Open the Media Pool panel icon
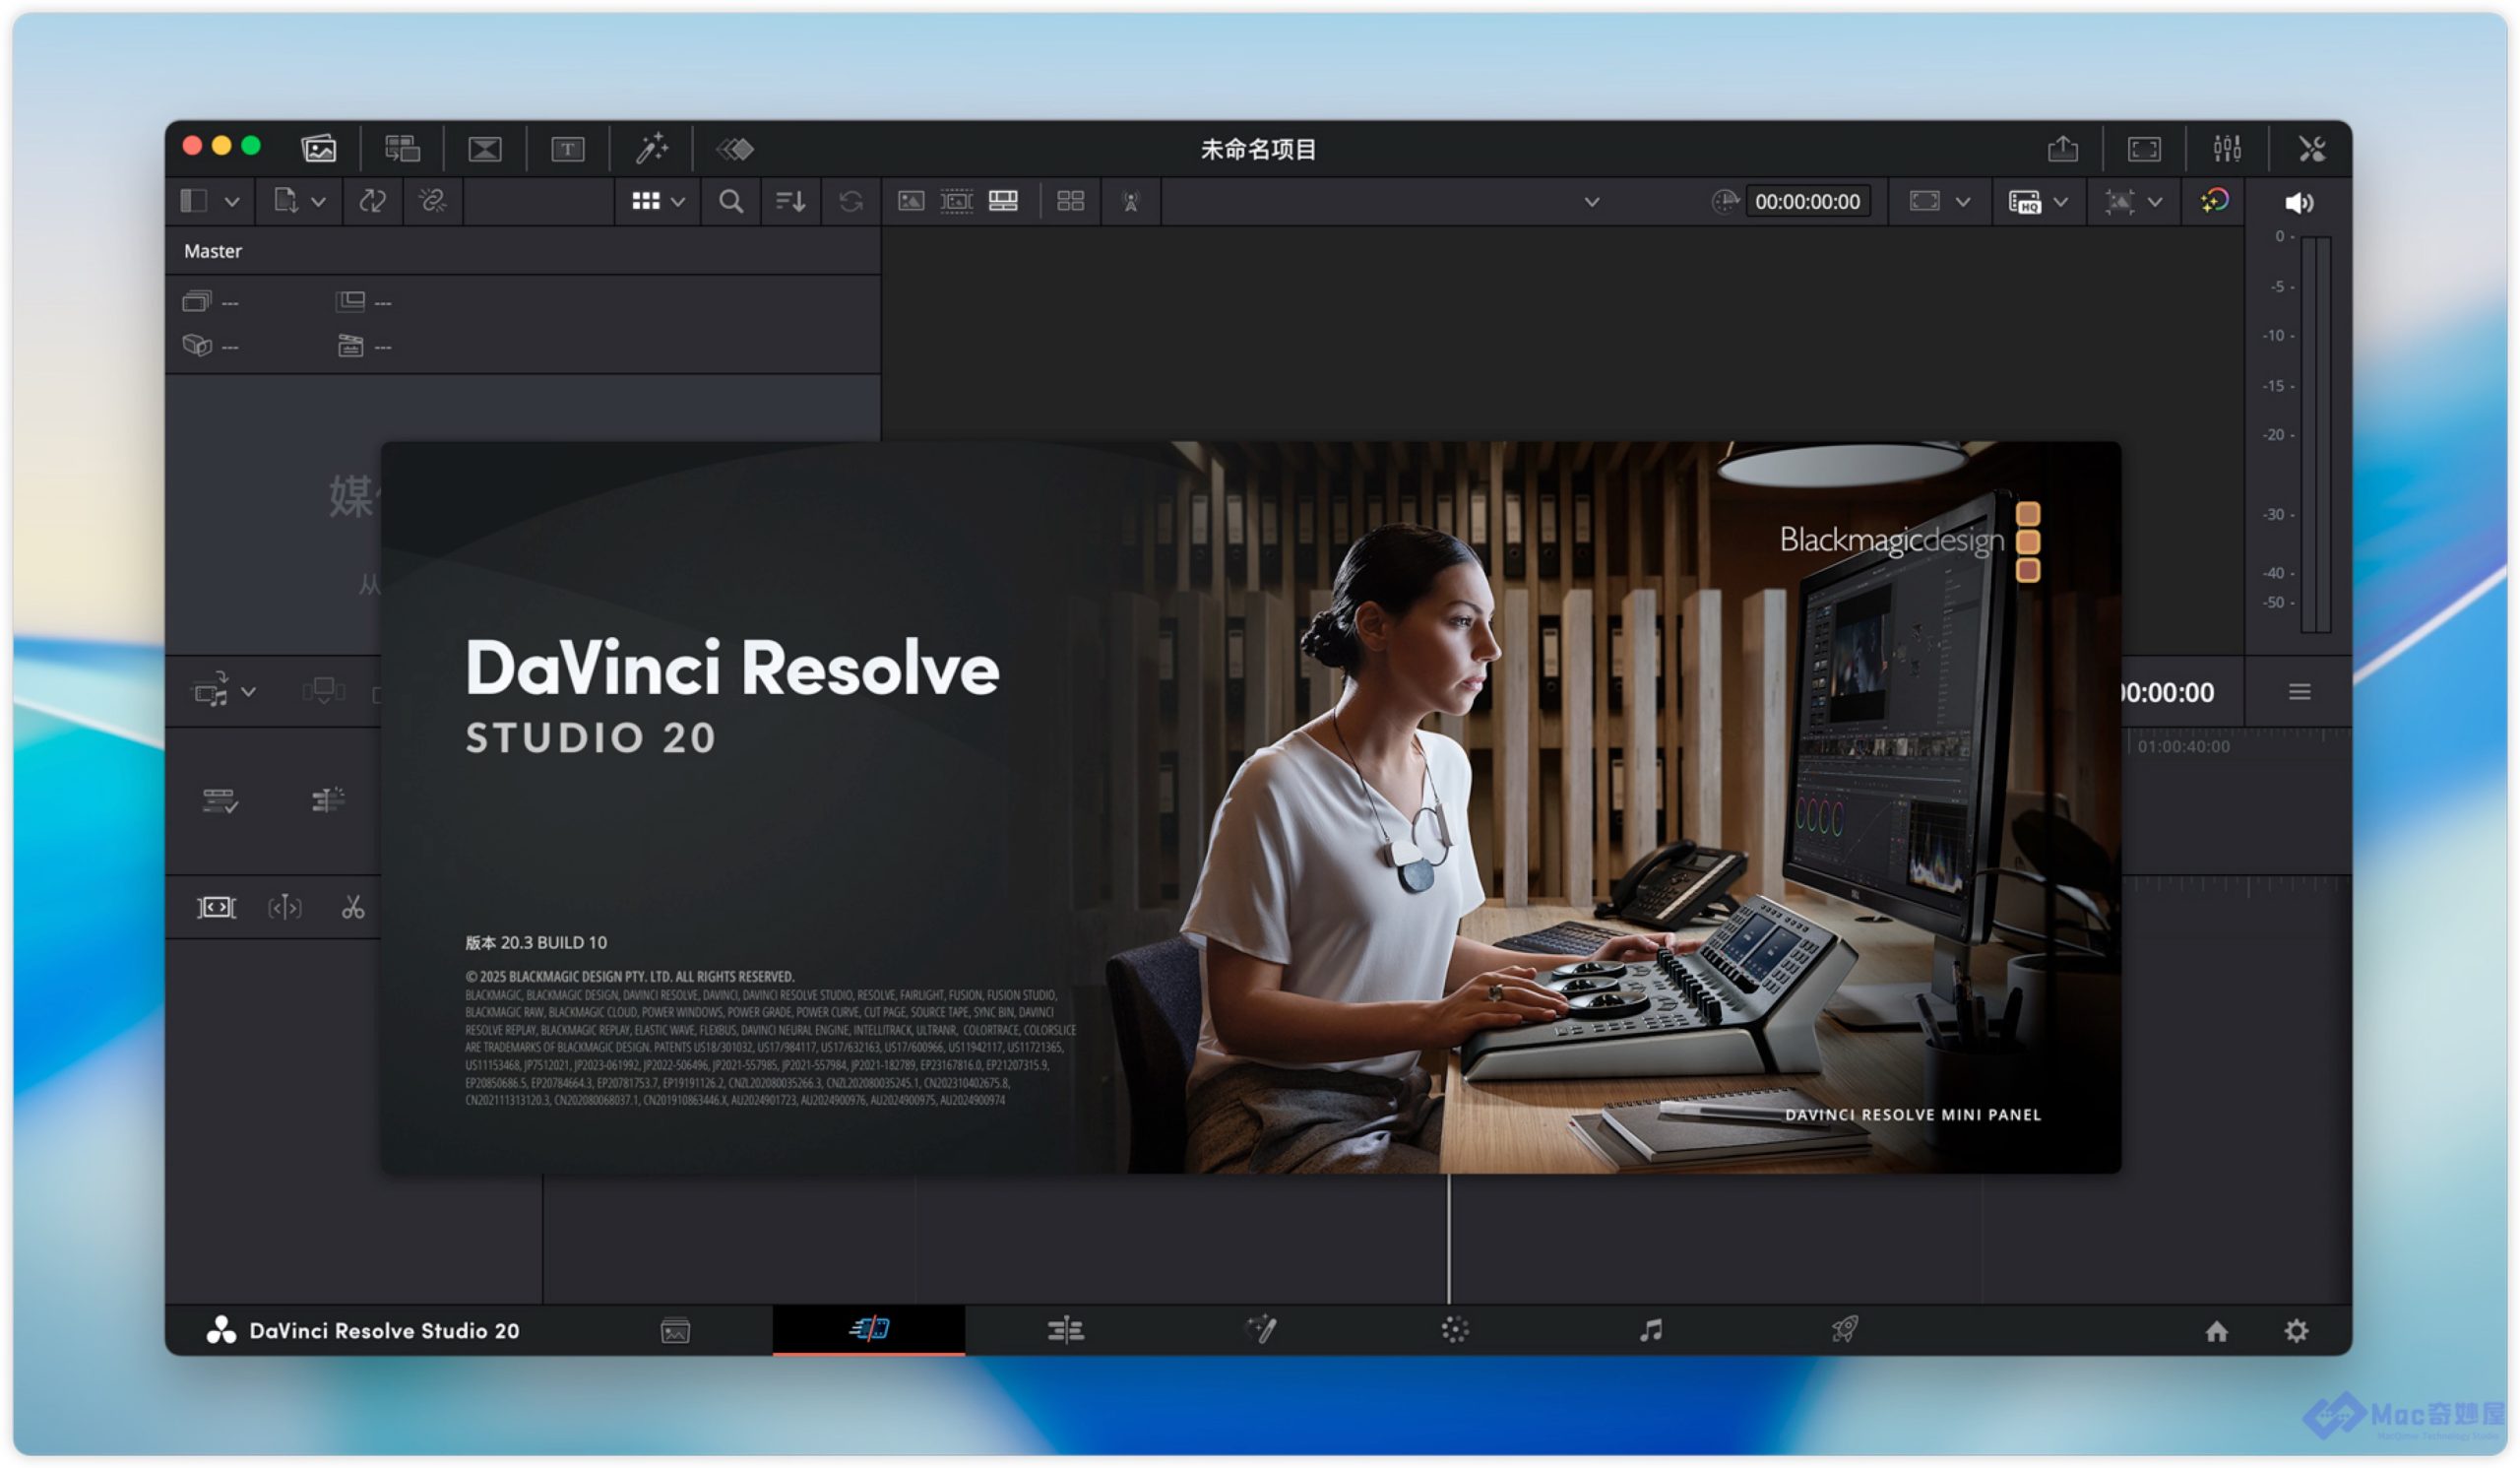The height and width of the screenshot is (1468, 2520). click(319, 149)
